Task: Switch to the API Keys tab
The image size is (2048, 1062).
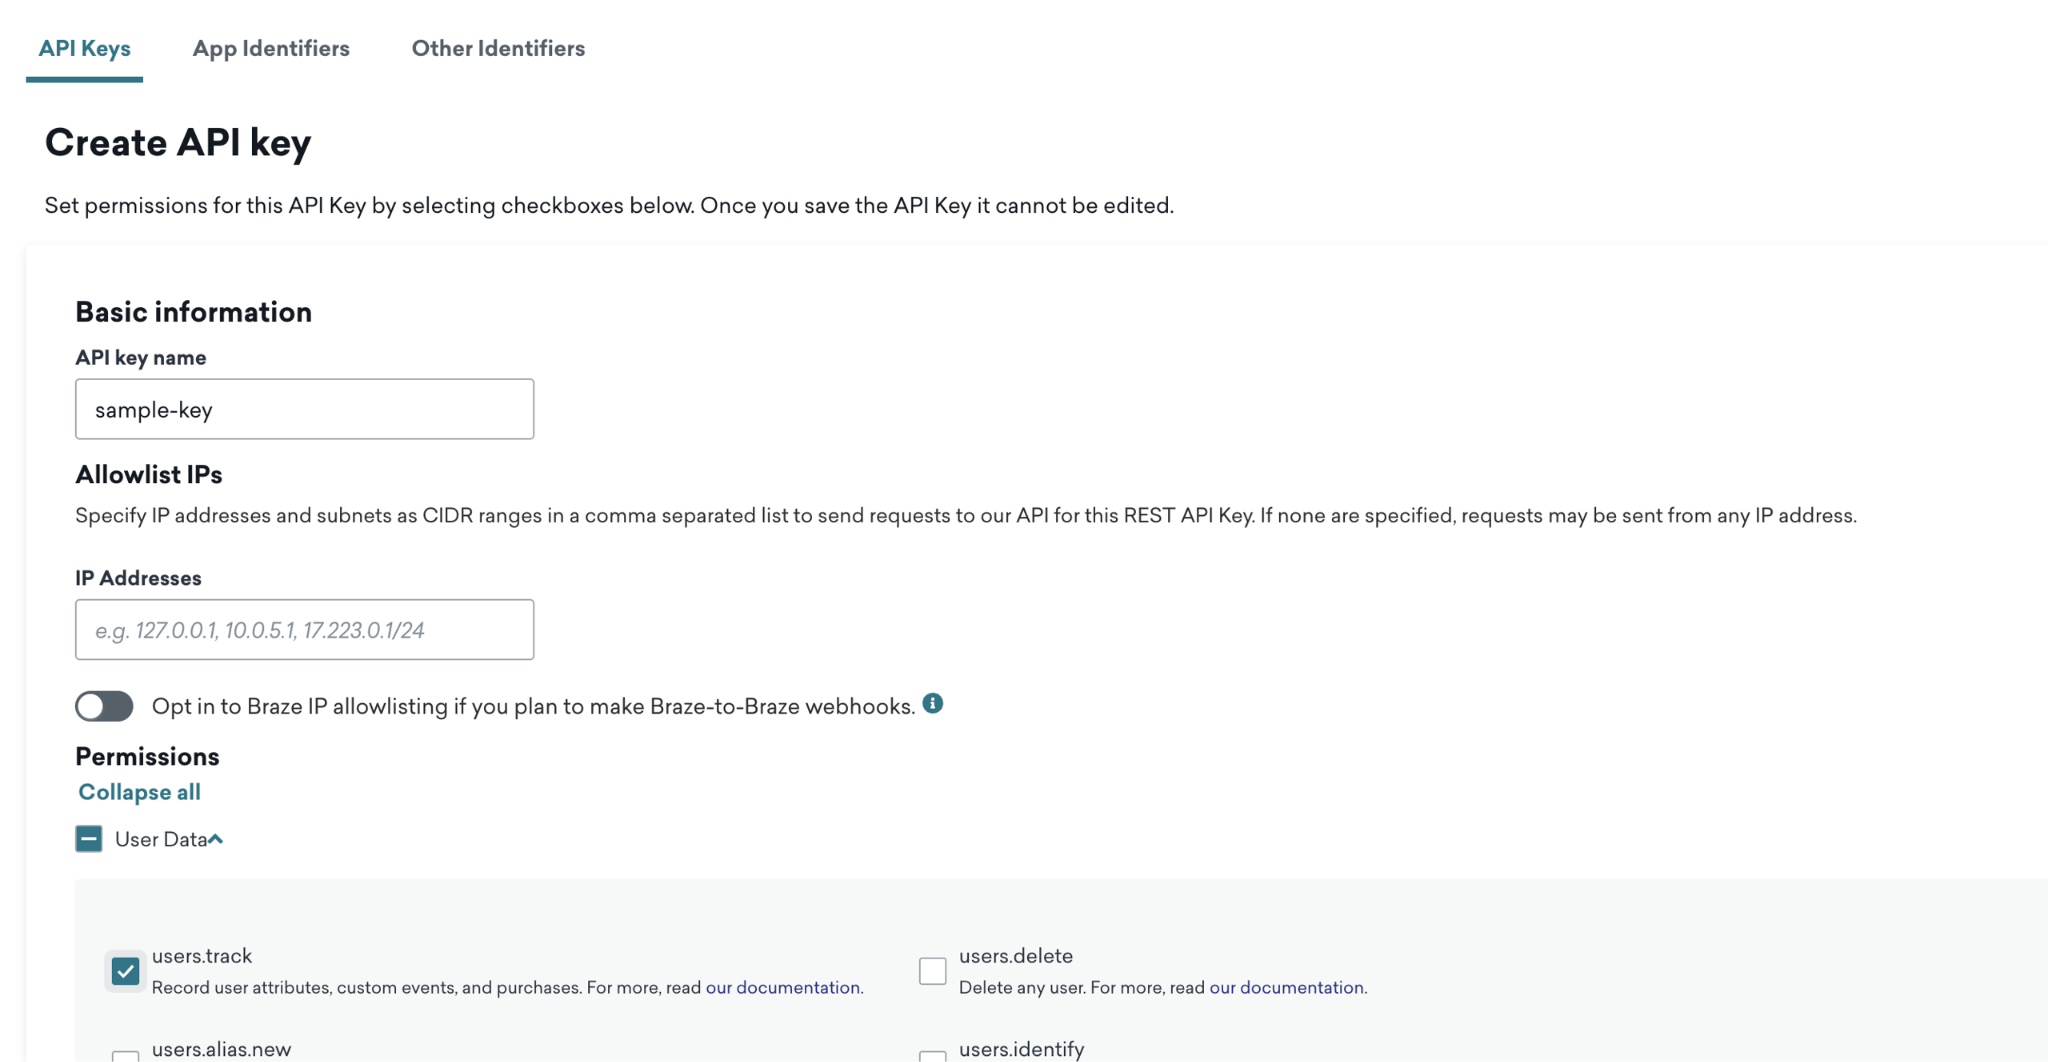Action: tap(84, 48)
